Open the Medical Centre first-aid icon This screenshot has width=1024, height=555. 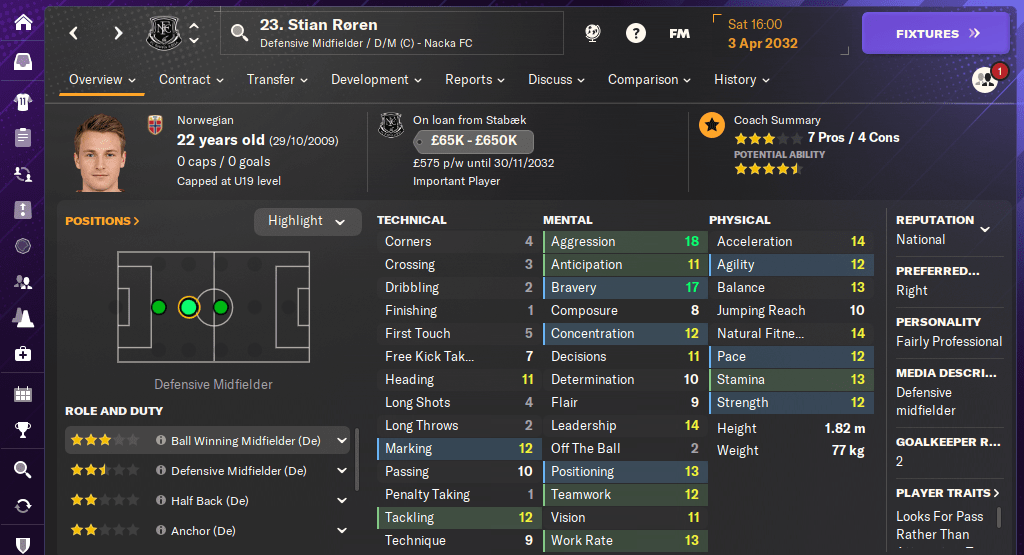coord(22,354)
